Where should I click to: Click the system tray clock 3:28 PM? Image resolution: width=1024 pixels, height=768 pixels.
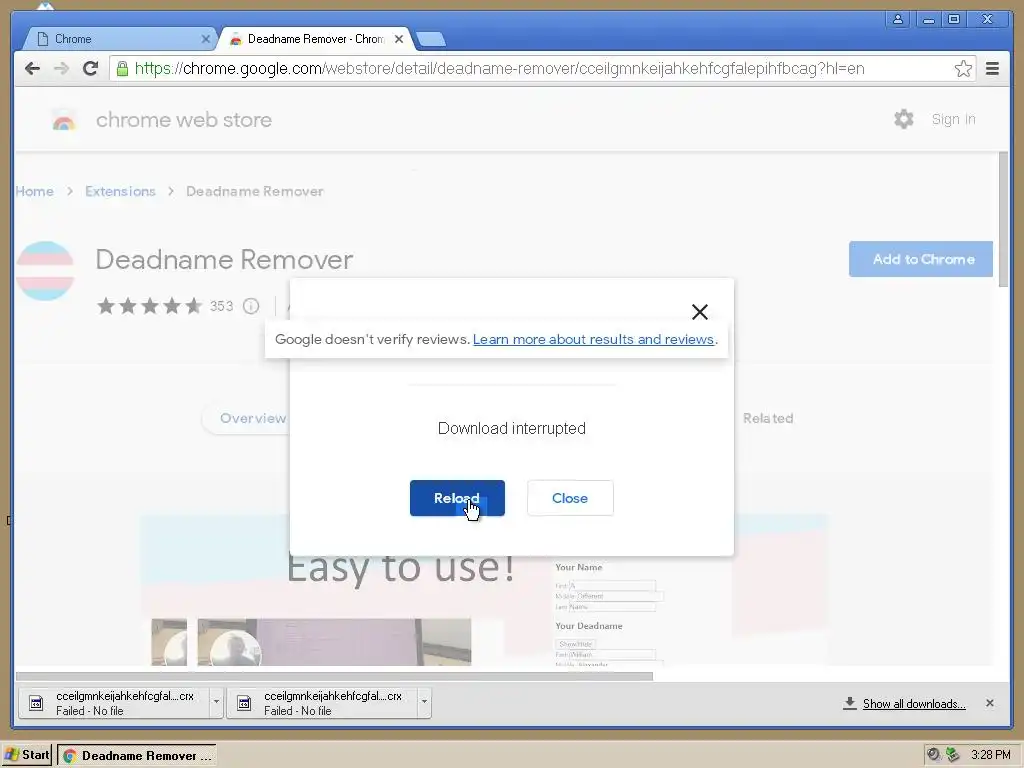991,755
